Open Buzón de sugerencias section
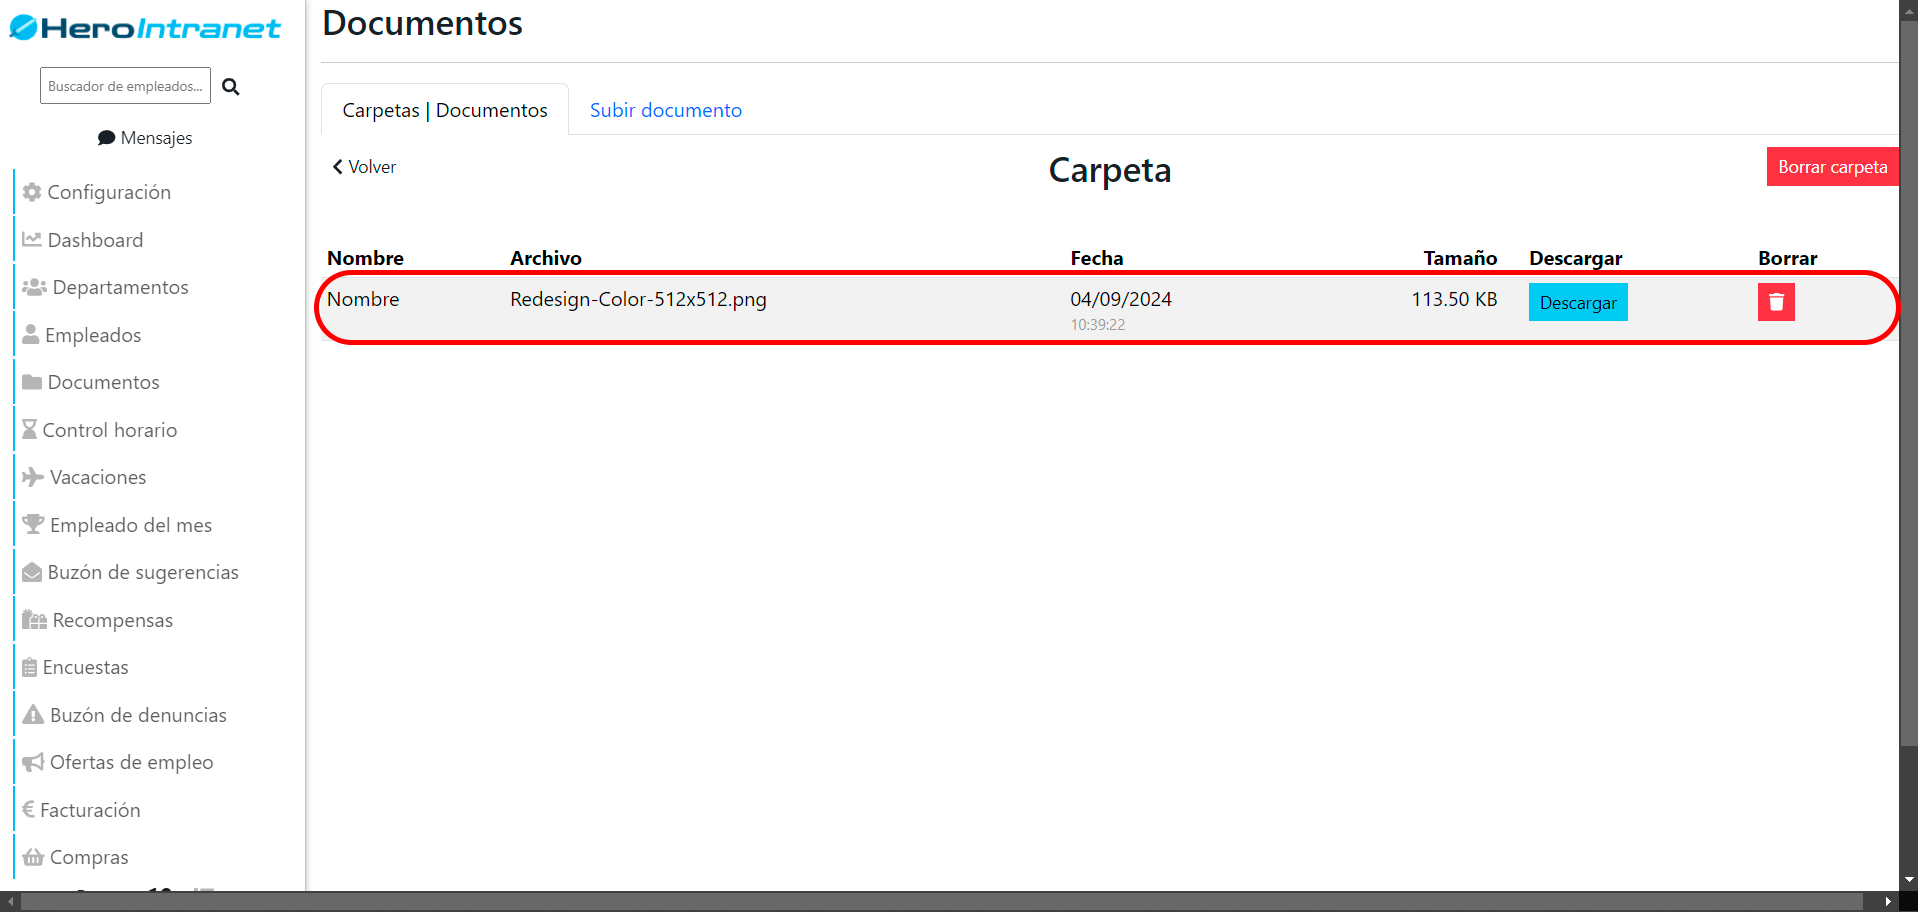This screenshot has height=912, width=1918. [x=143, y=572]
